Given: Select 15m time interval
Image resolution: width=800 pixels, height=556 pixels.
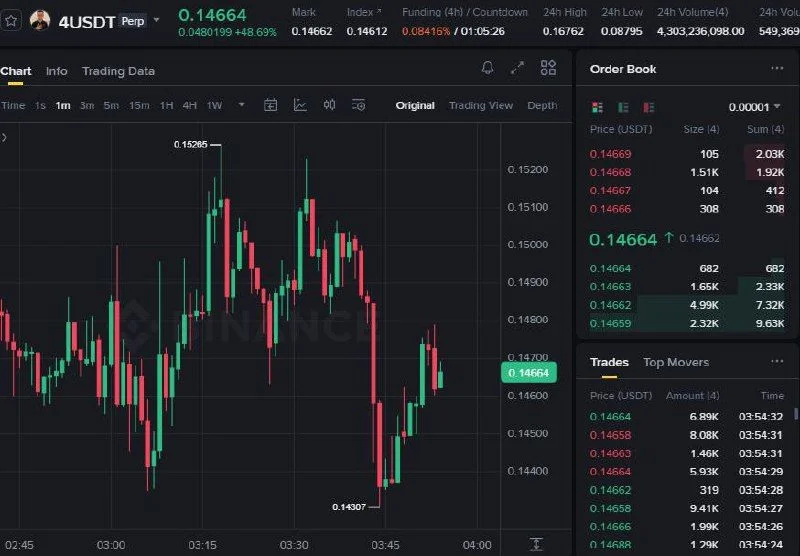Looking at the screenshot, I should 139,106.
